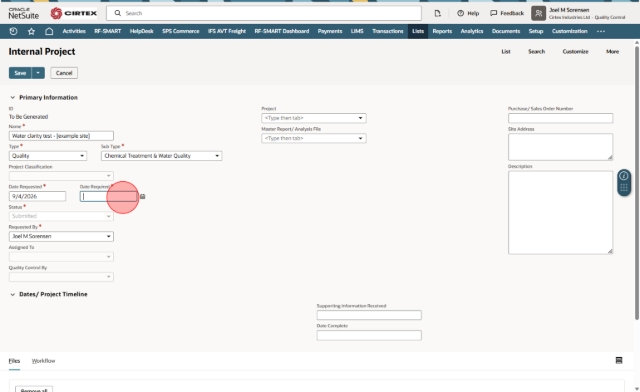Image resolution: width=640 pixels, height=392 pixels.
Task: Go to the Home icon
Action: 49,31
